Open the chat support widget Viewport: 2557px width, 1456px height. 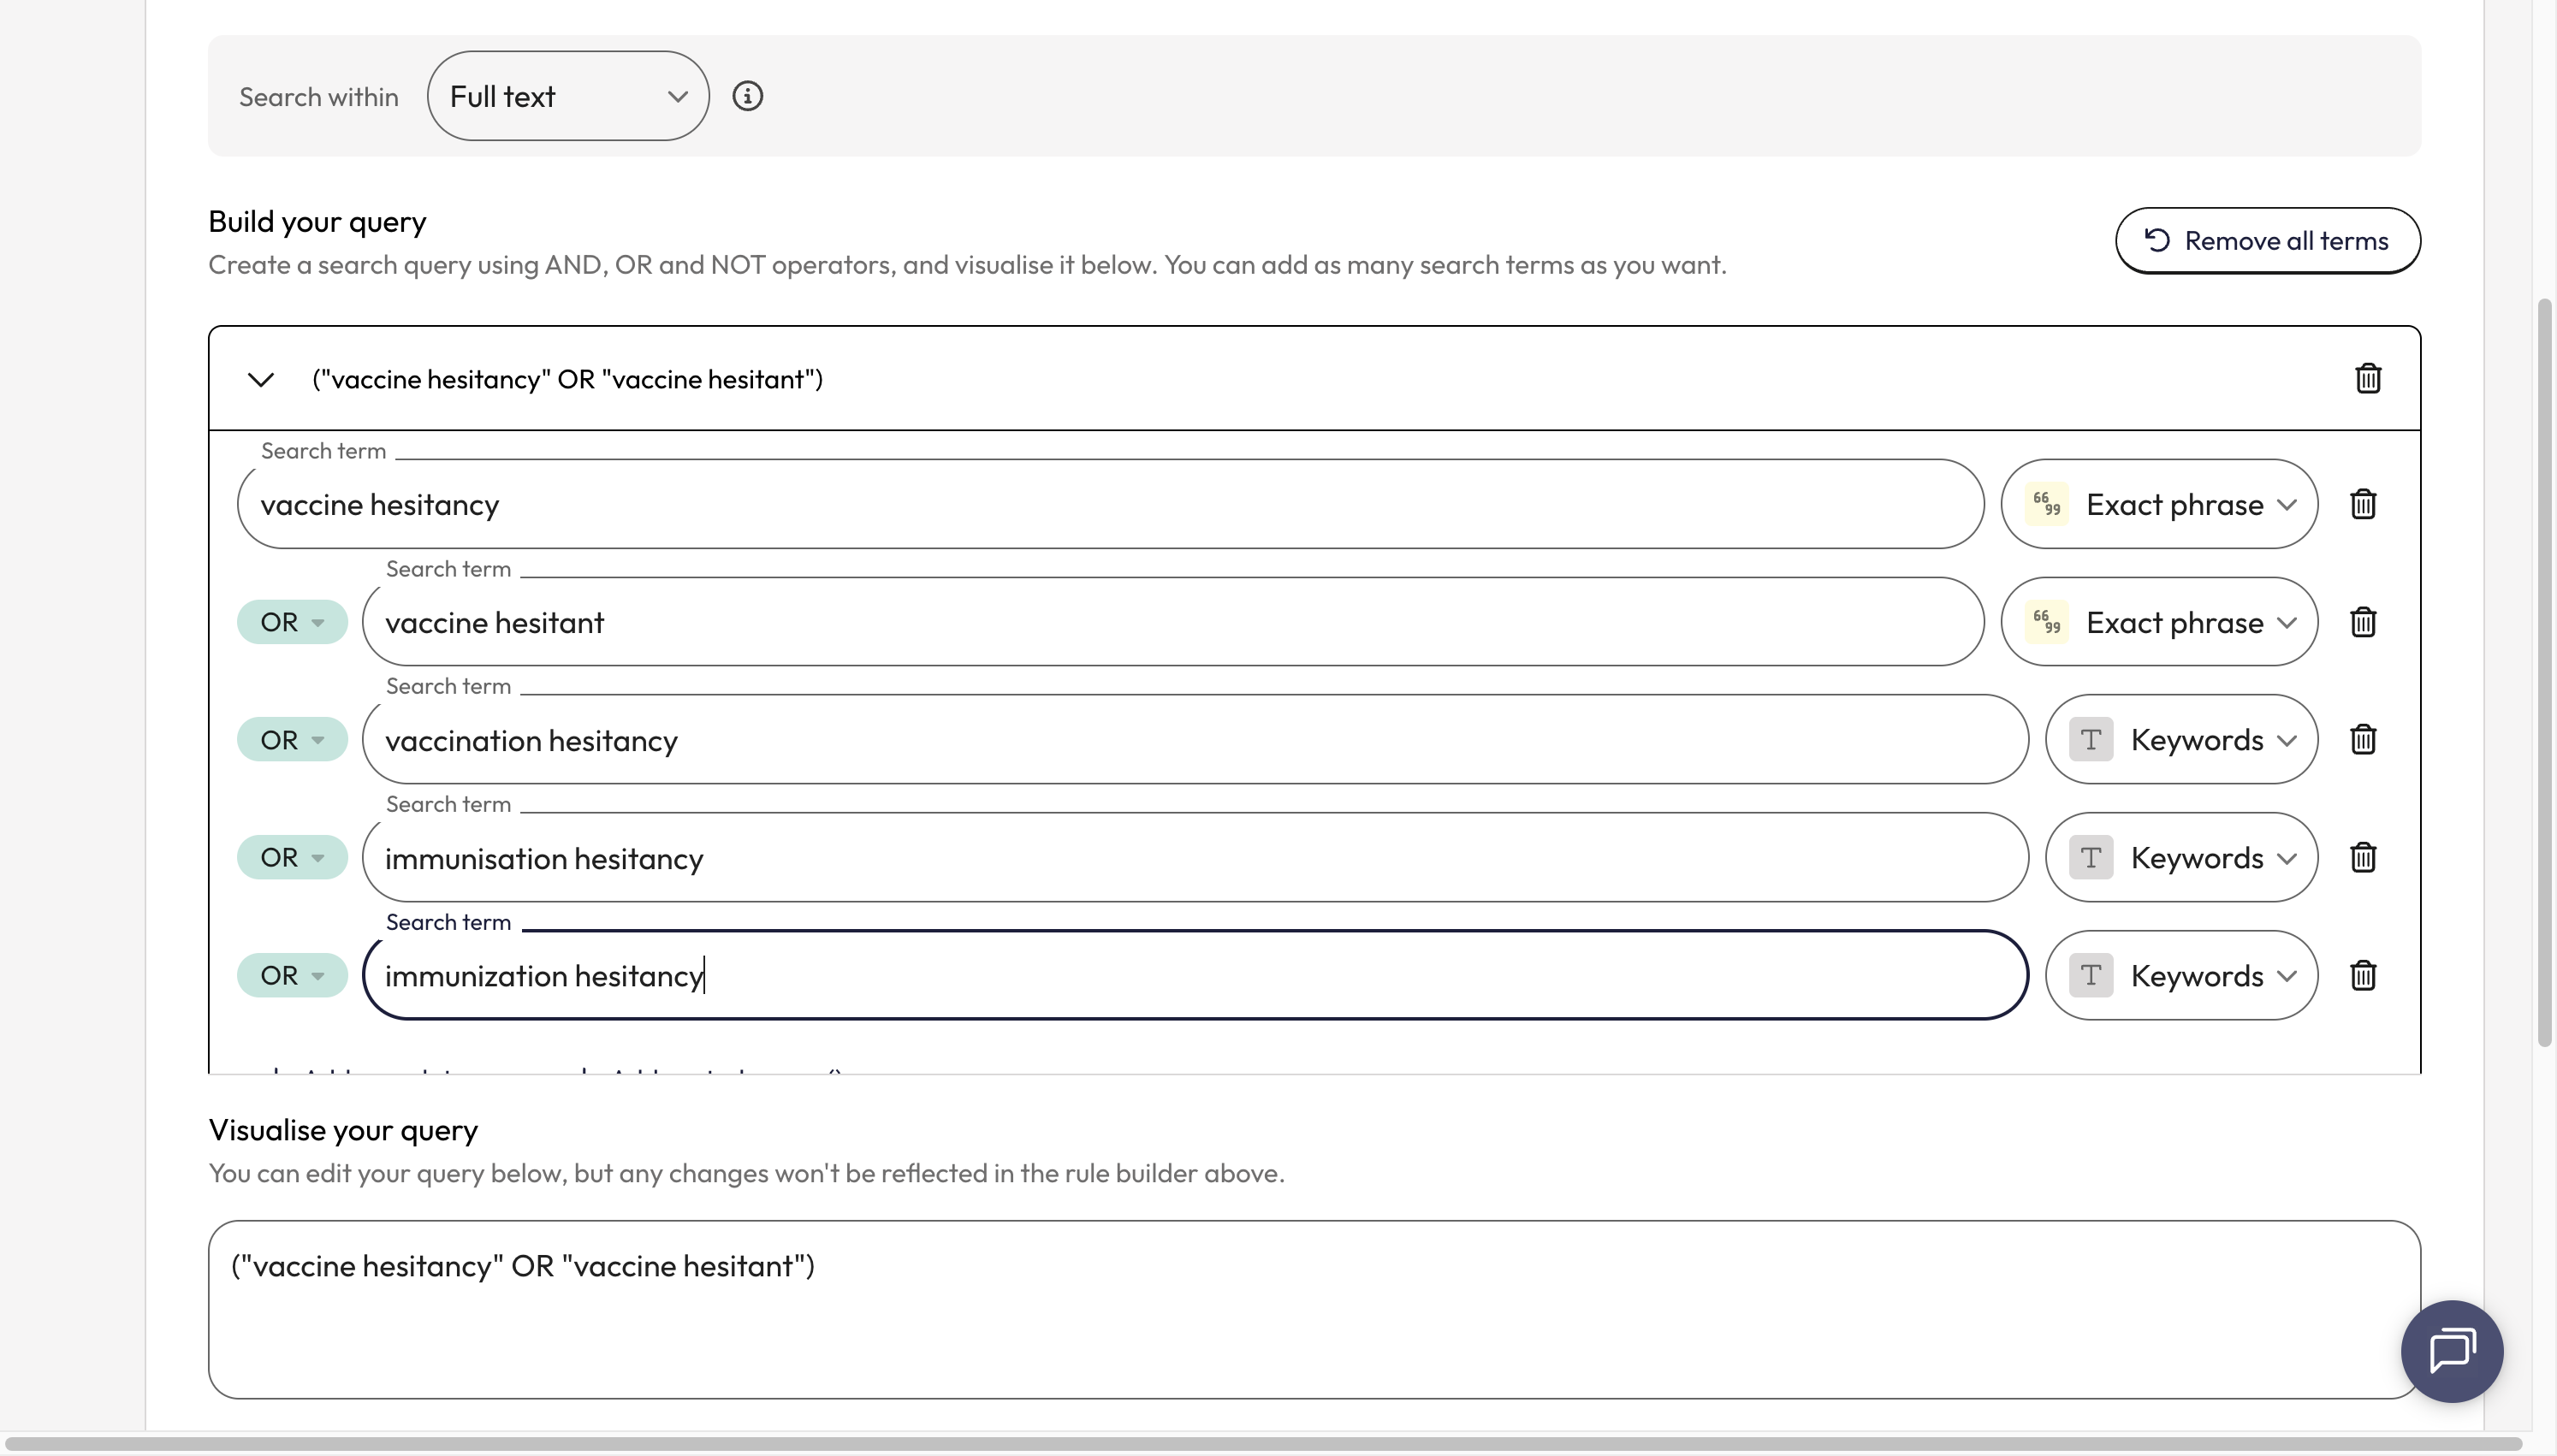(x=2451, y=1351)
